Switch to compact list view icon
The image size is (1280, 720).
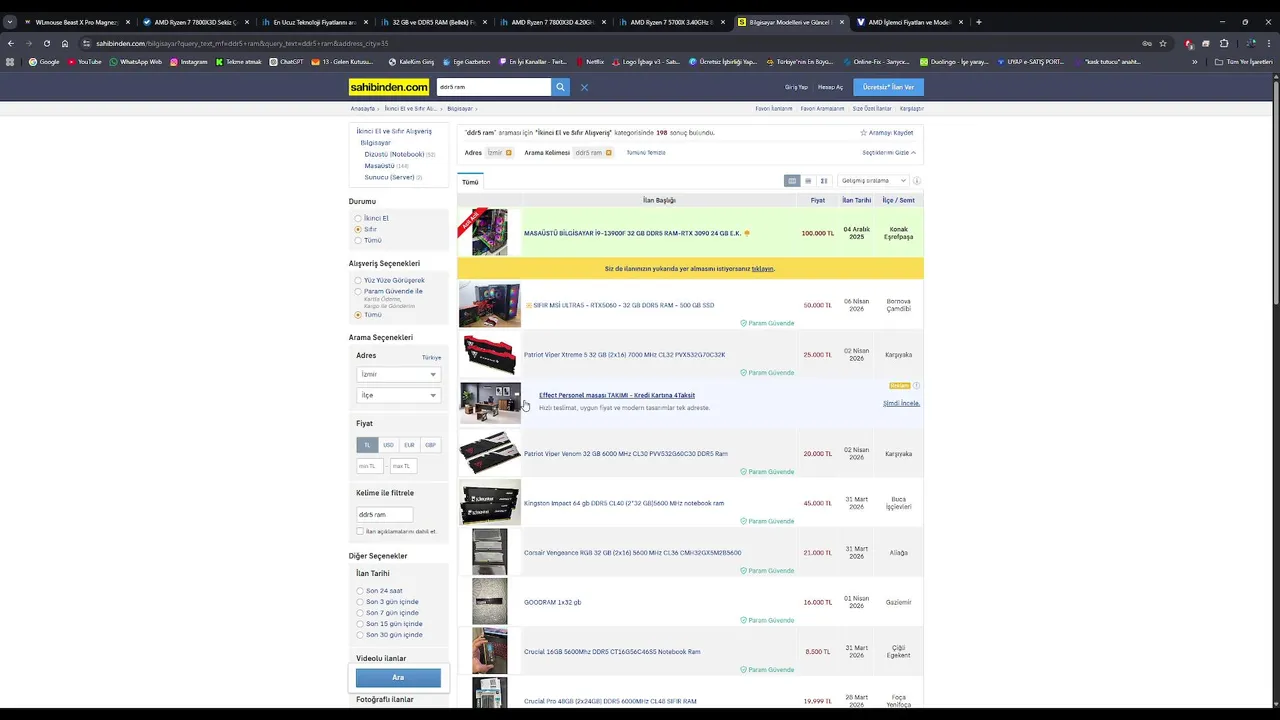pyautogui.click(x=808, y=181)
